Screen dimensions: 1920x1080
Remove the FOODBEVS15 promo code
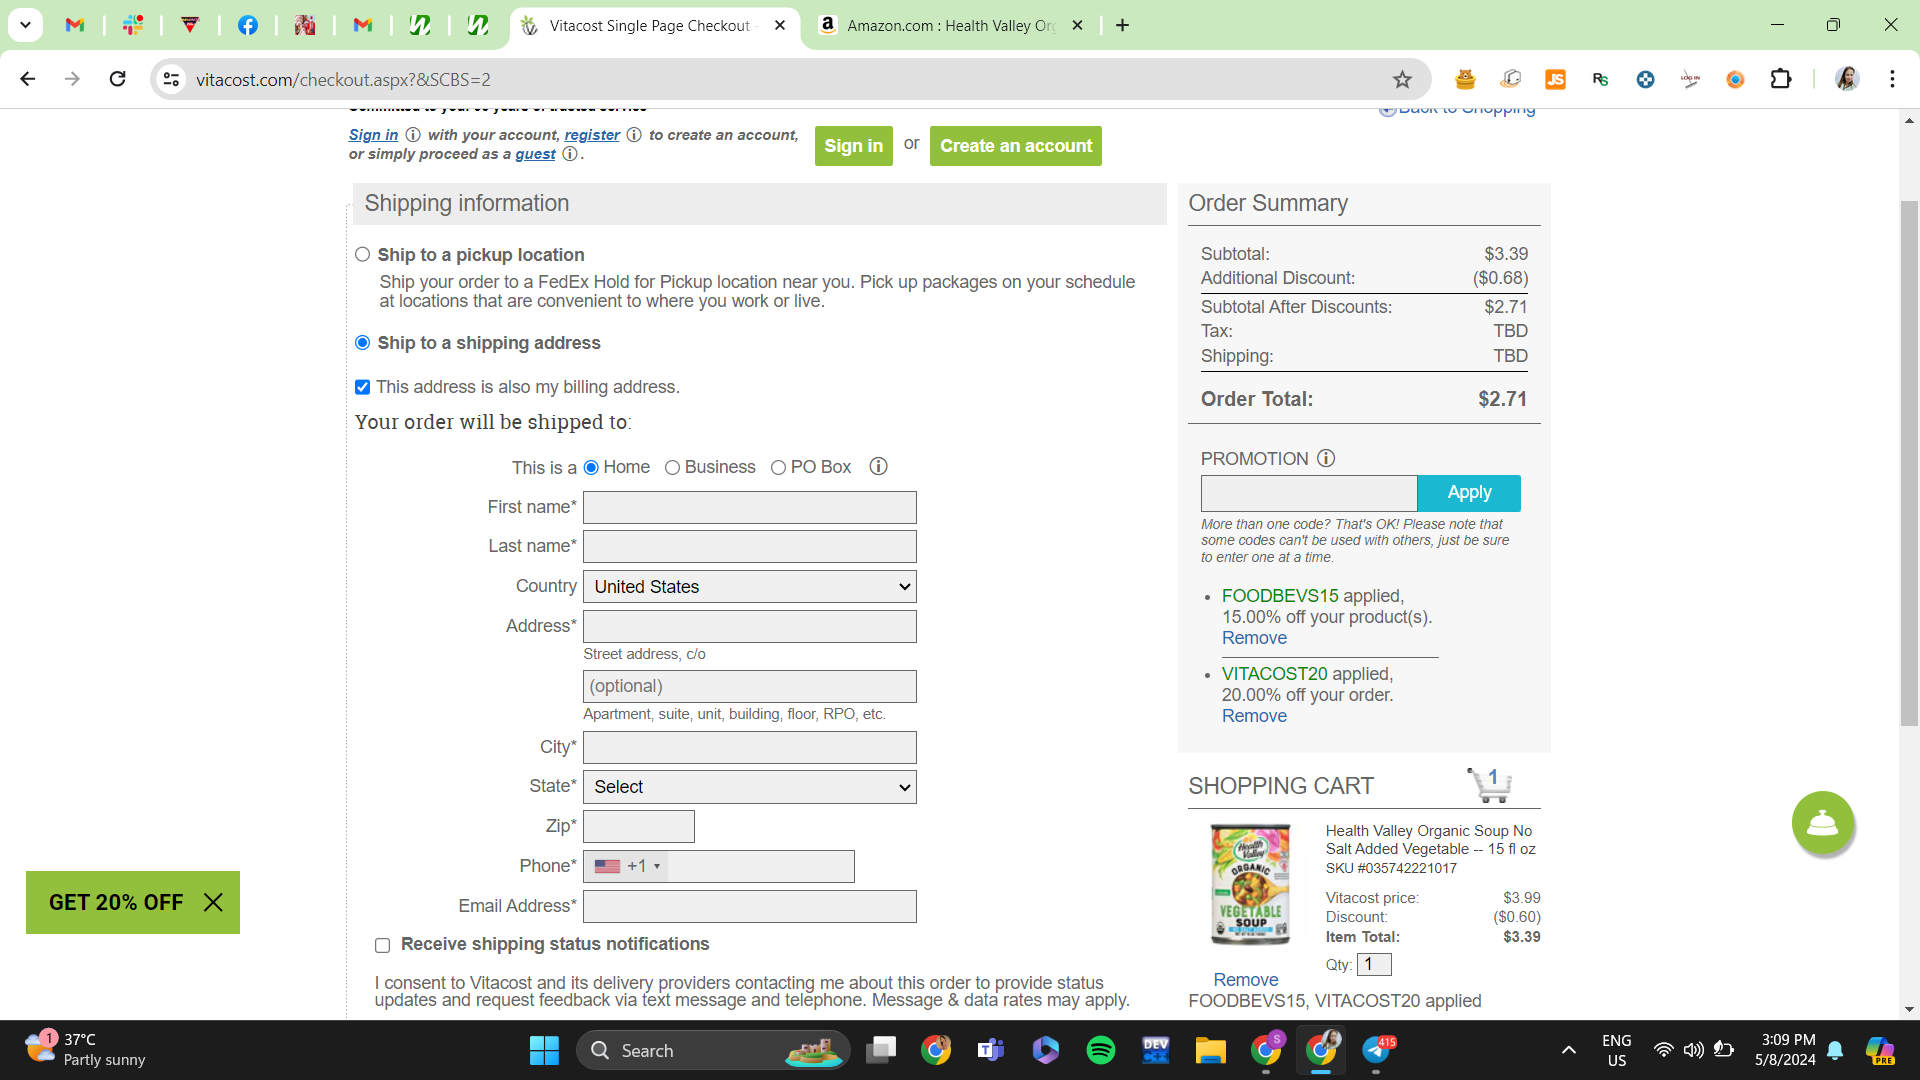pyautogui.click(x=1254, y=638)
